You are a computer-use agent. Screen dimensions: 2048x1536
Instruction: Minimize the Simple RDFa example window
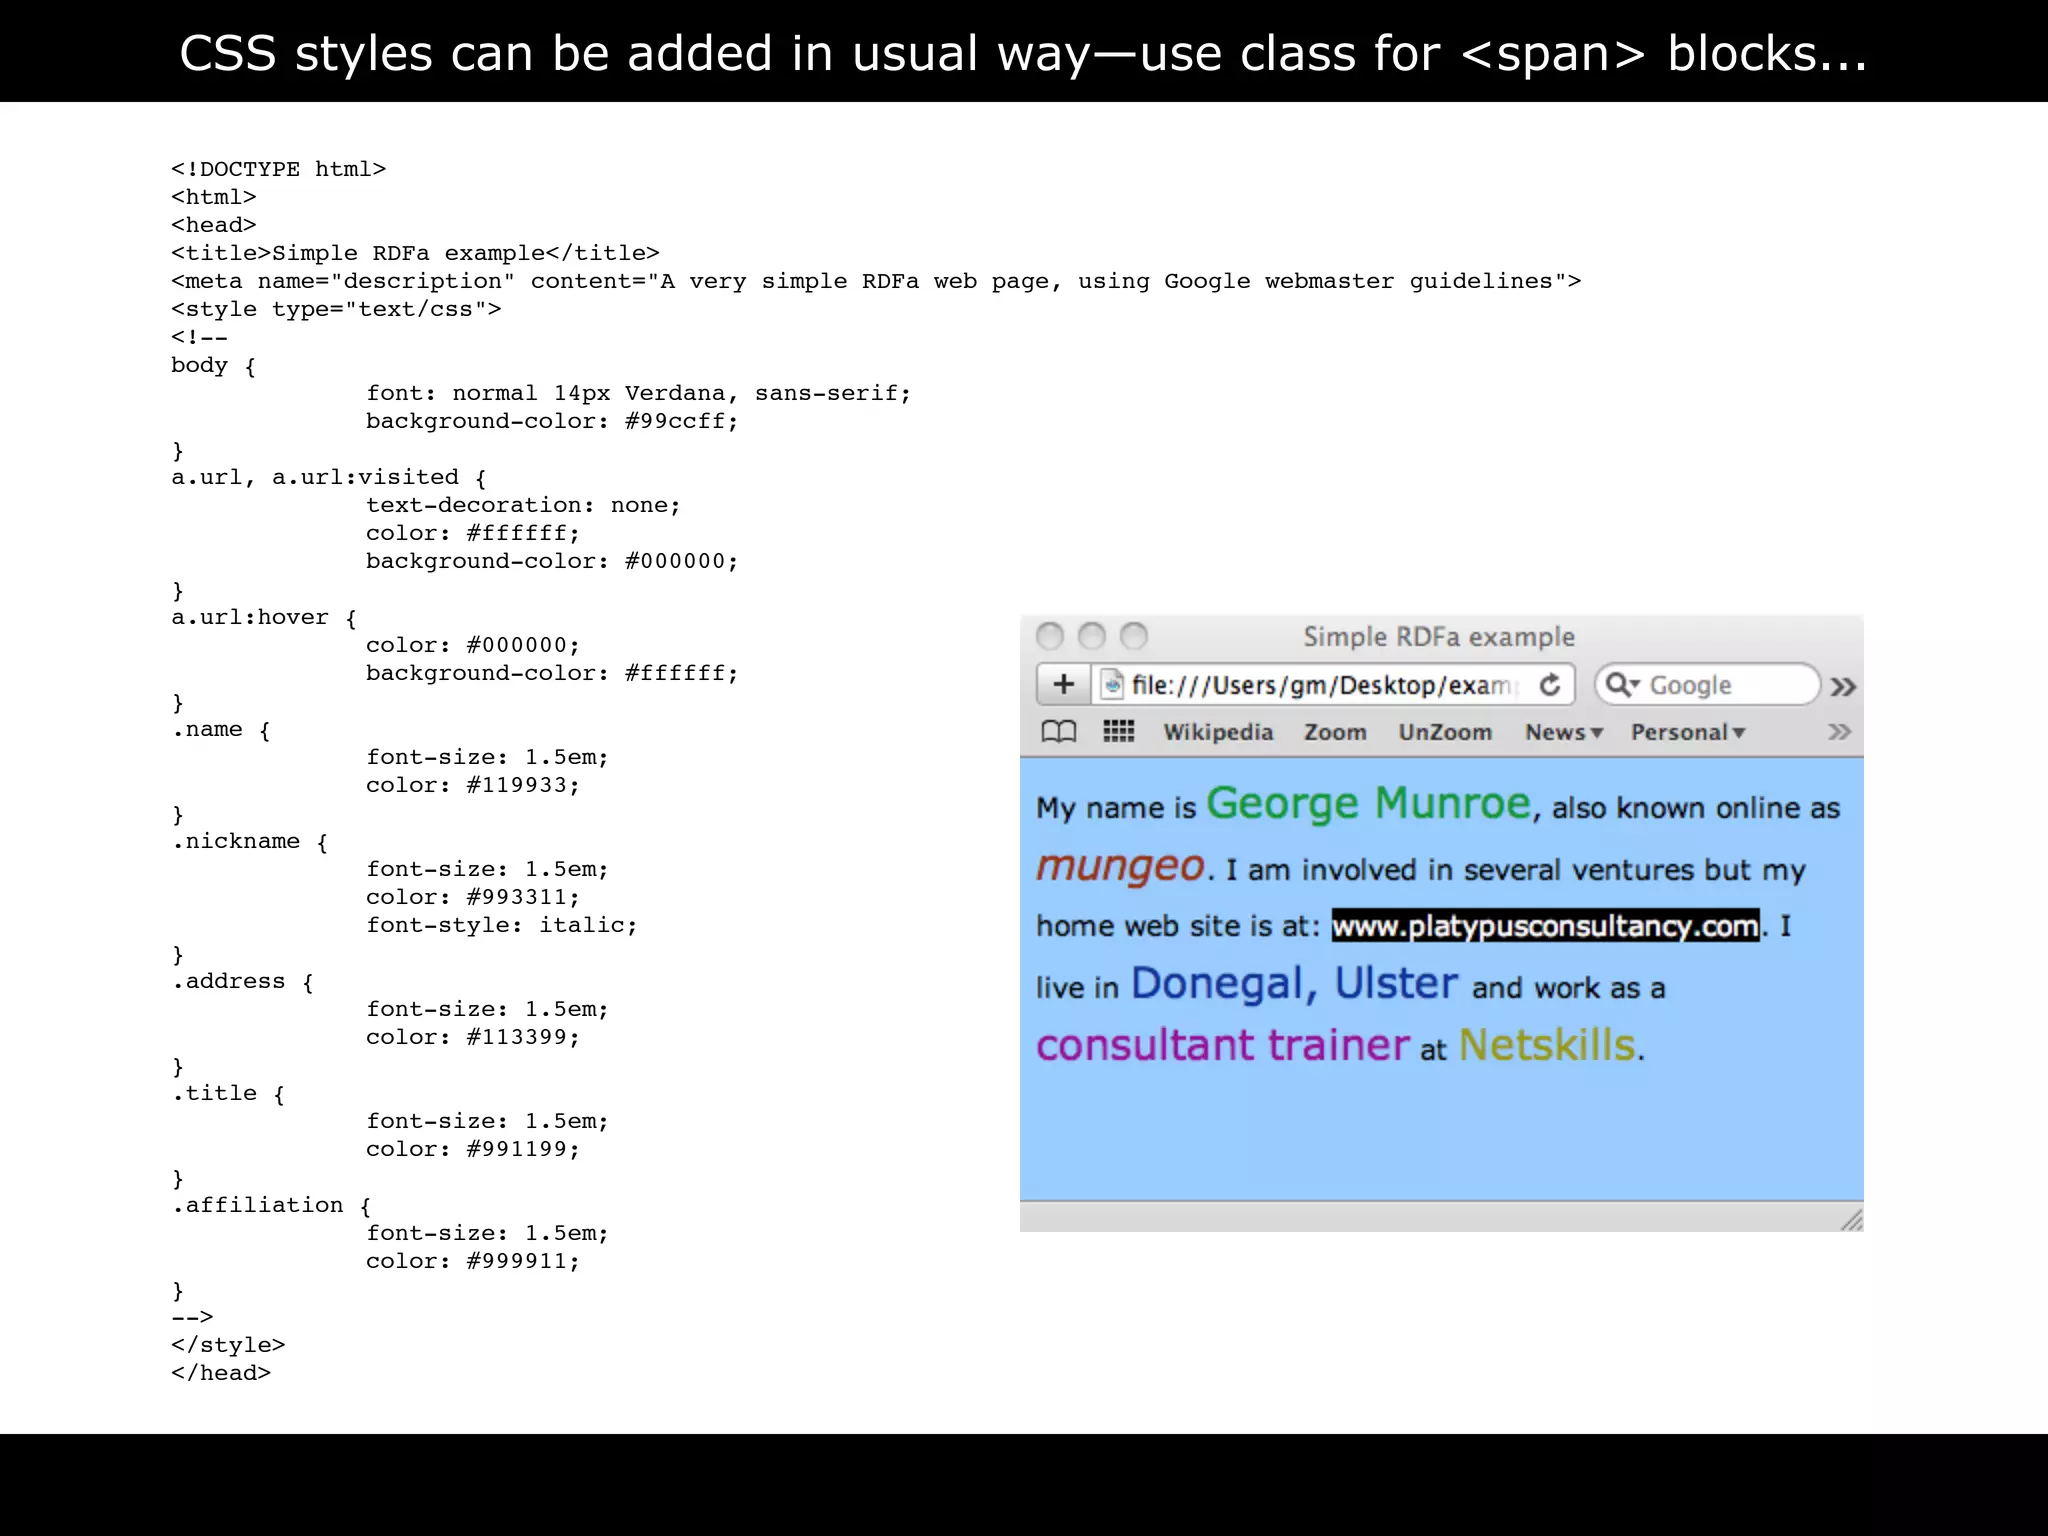click(1092, 636)
